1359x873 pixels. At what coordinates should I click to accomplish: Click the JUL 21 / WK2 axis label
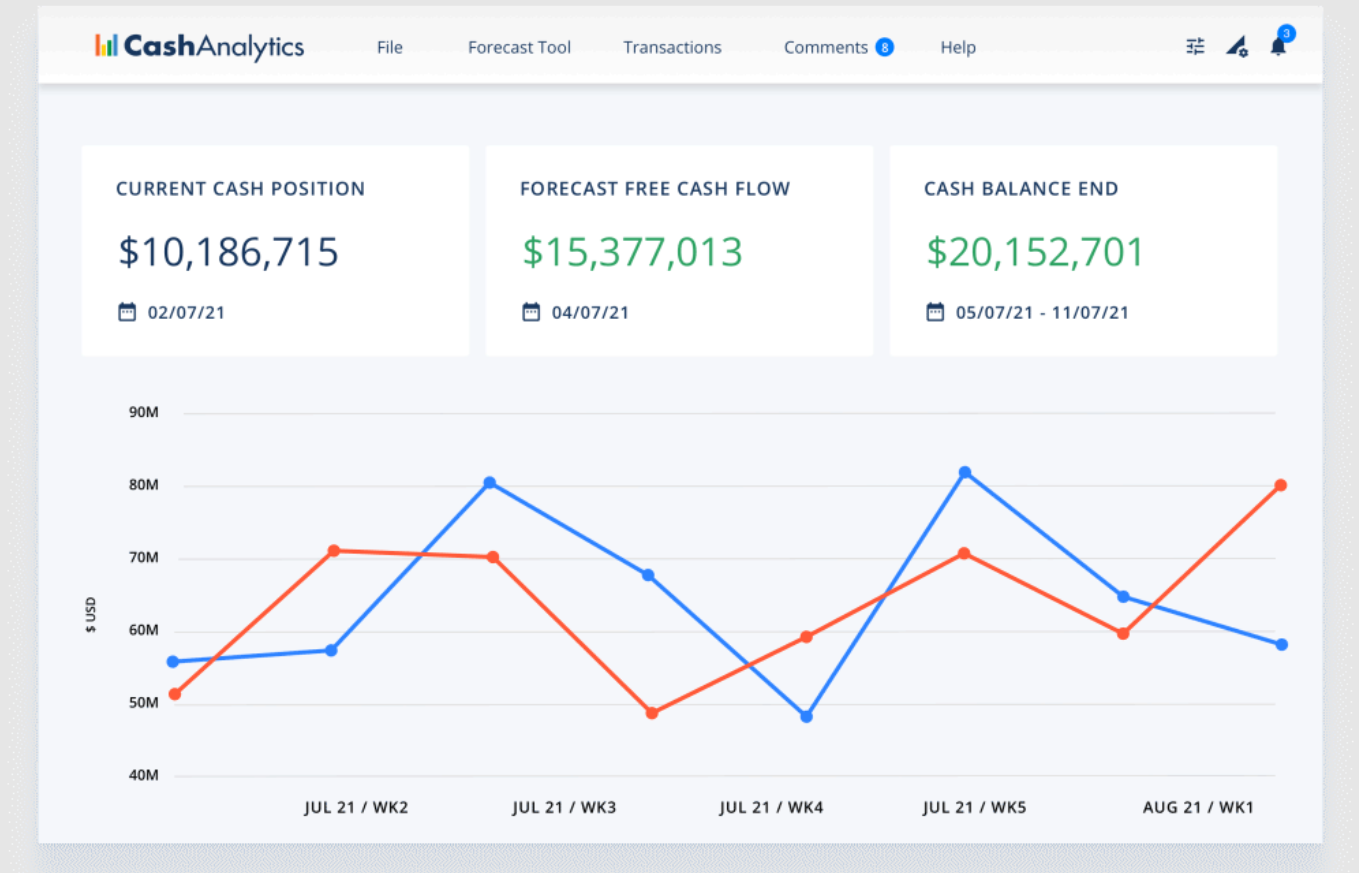[356, 807]
